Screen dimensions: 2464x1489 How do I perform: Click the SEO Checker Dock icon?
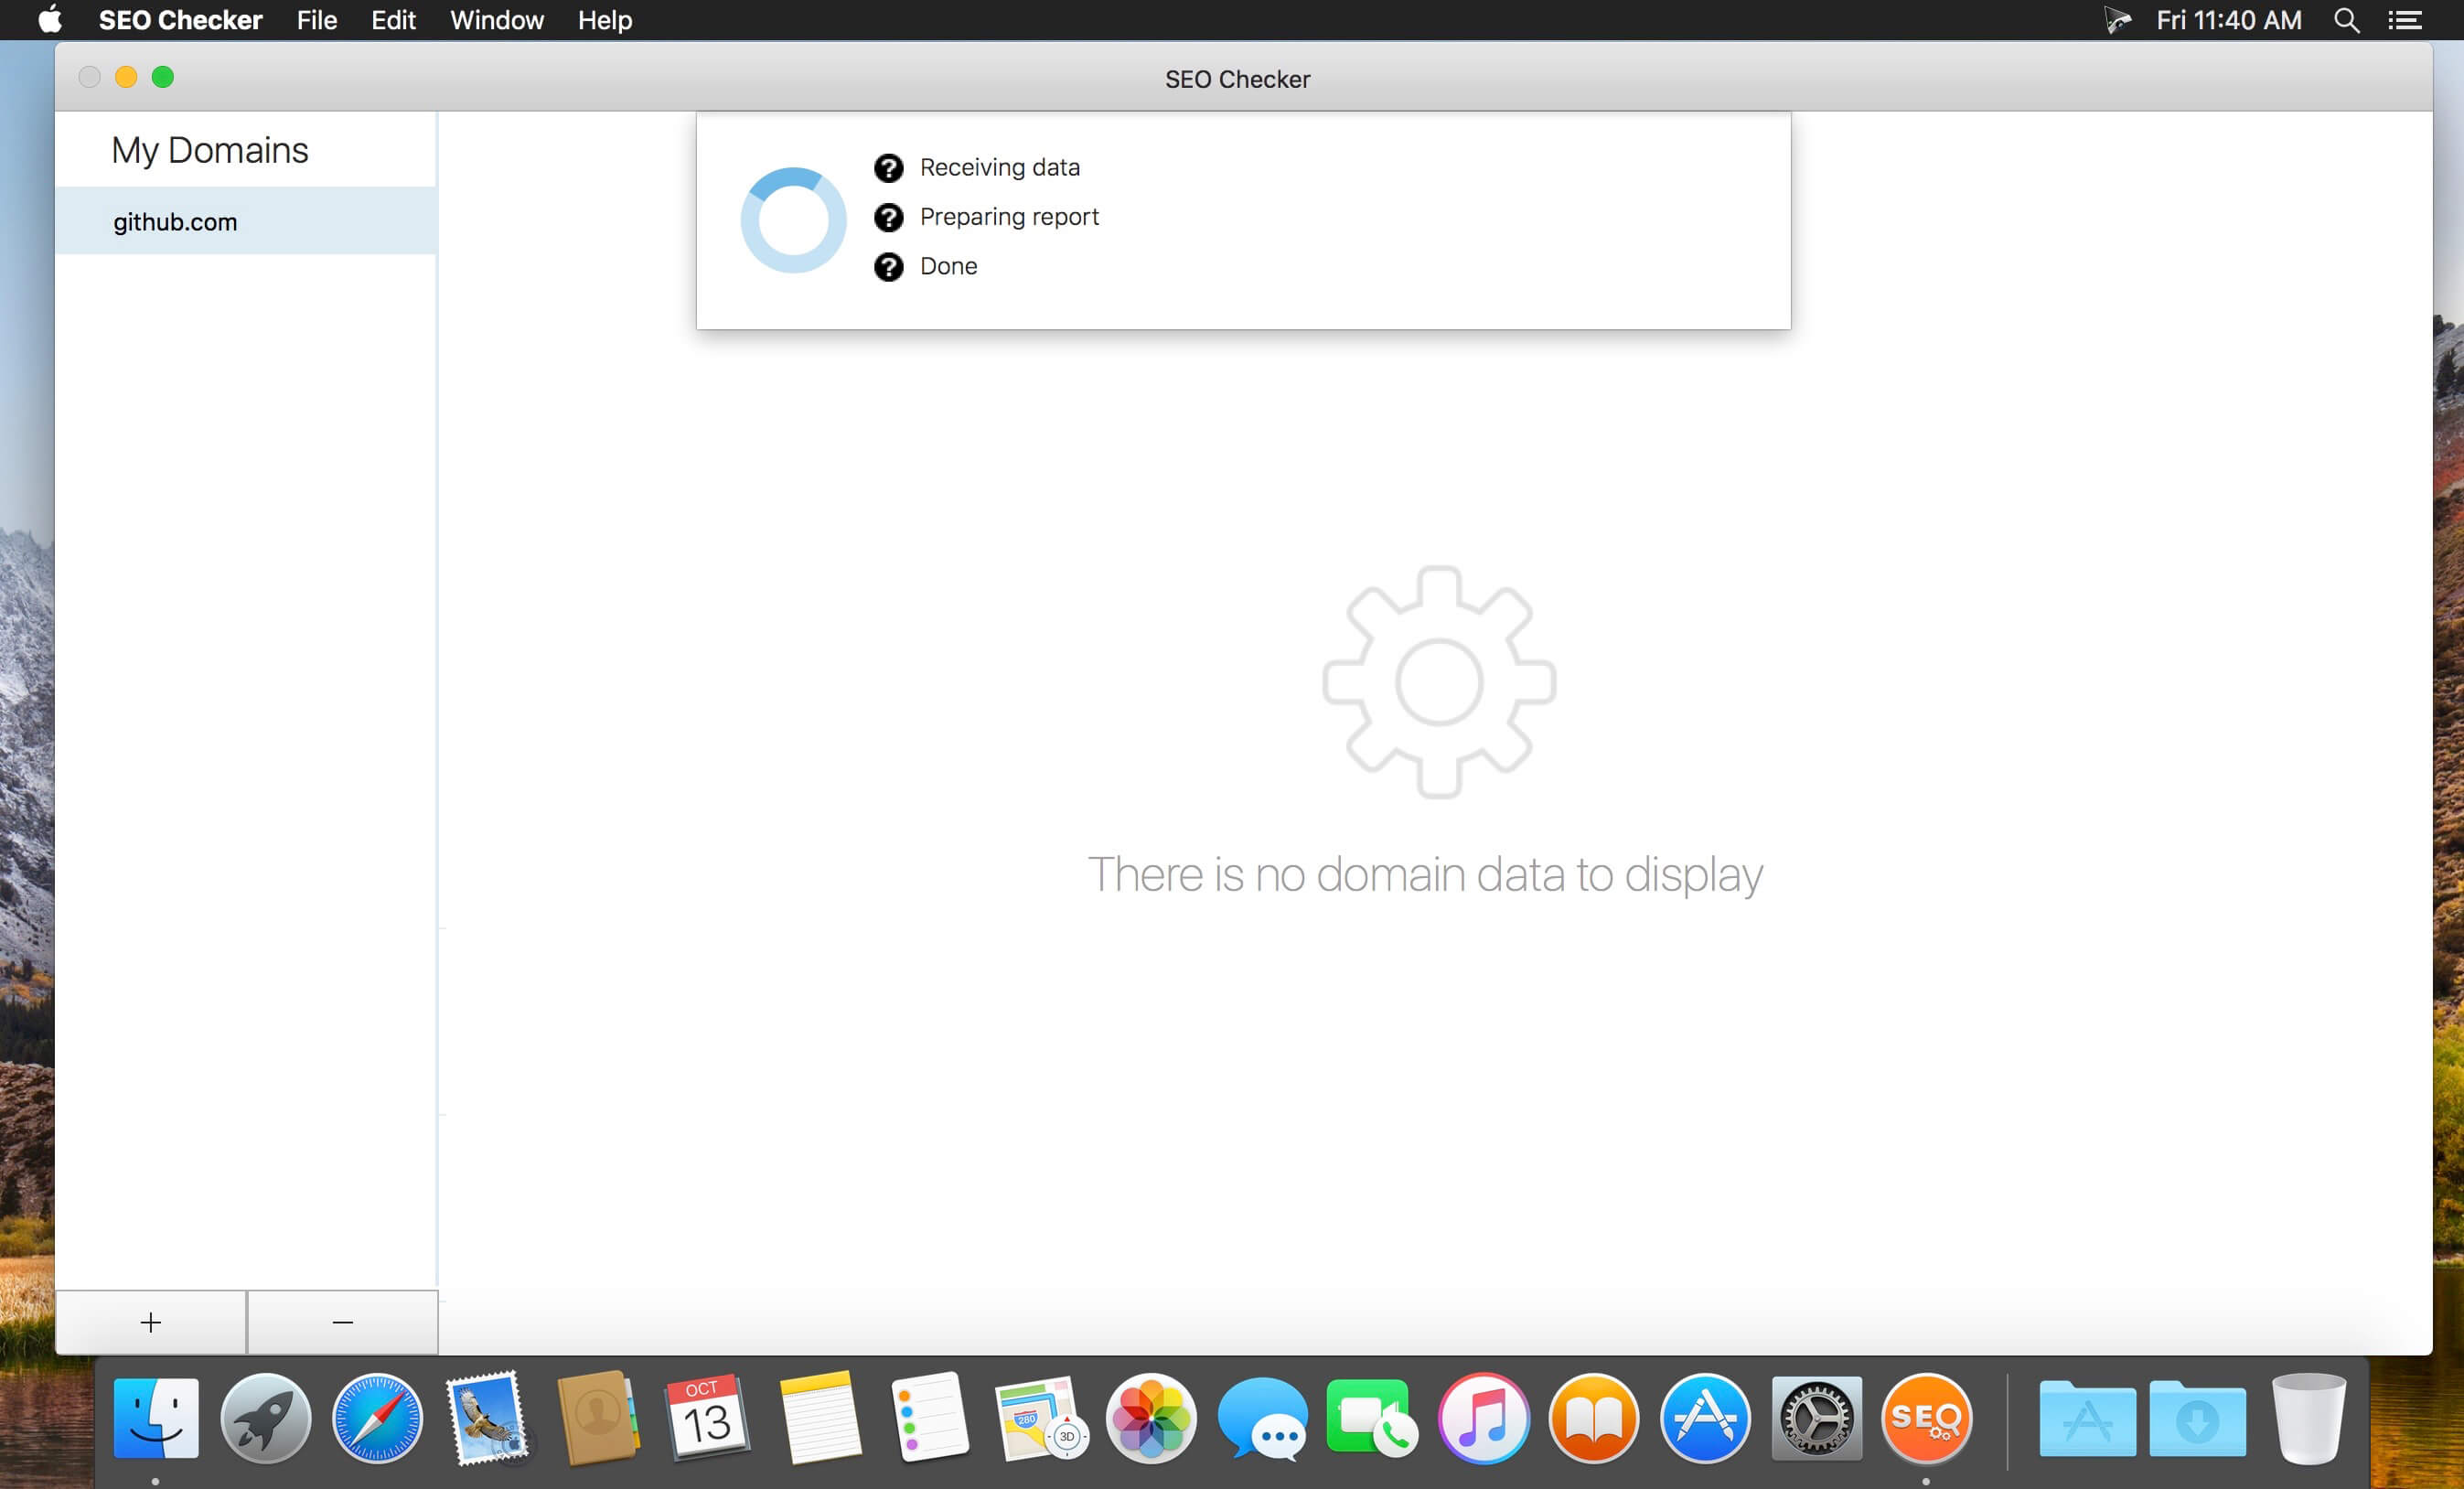tap(1927, 1418)
